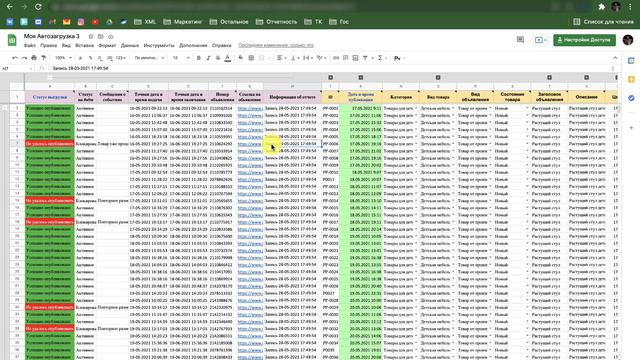Decrease decimal places
The height and width of the screenshot is (360, 640).
[x=100, y=58]
